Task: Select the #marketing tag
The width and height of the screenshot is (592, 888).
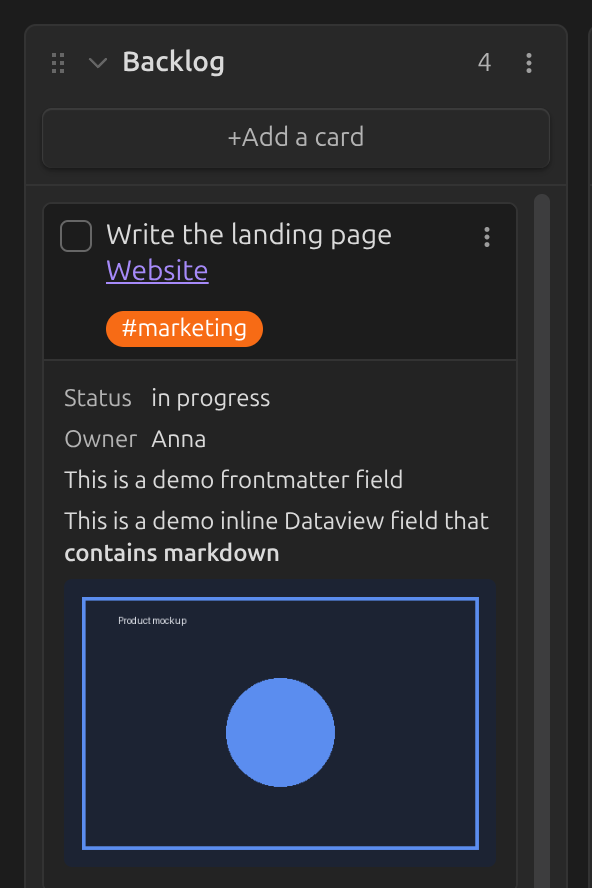Action: (x=184, y=328)
